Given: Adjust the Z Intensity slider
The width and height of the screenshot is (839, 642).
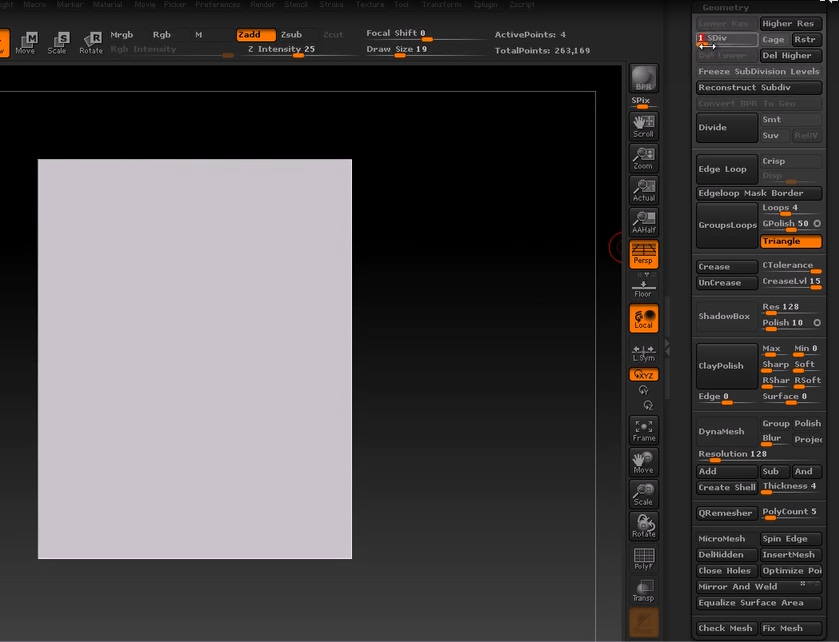Looking at the screenshot, I should point(298,50).
